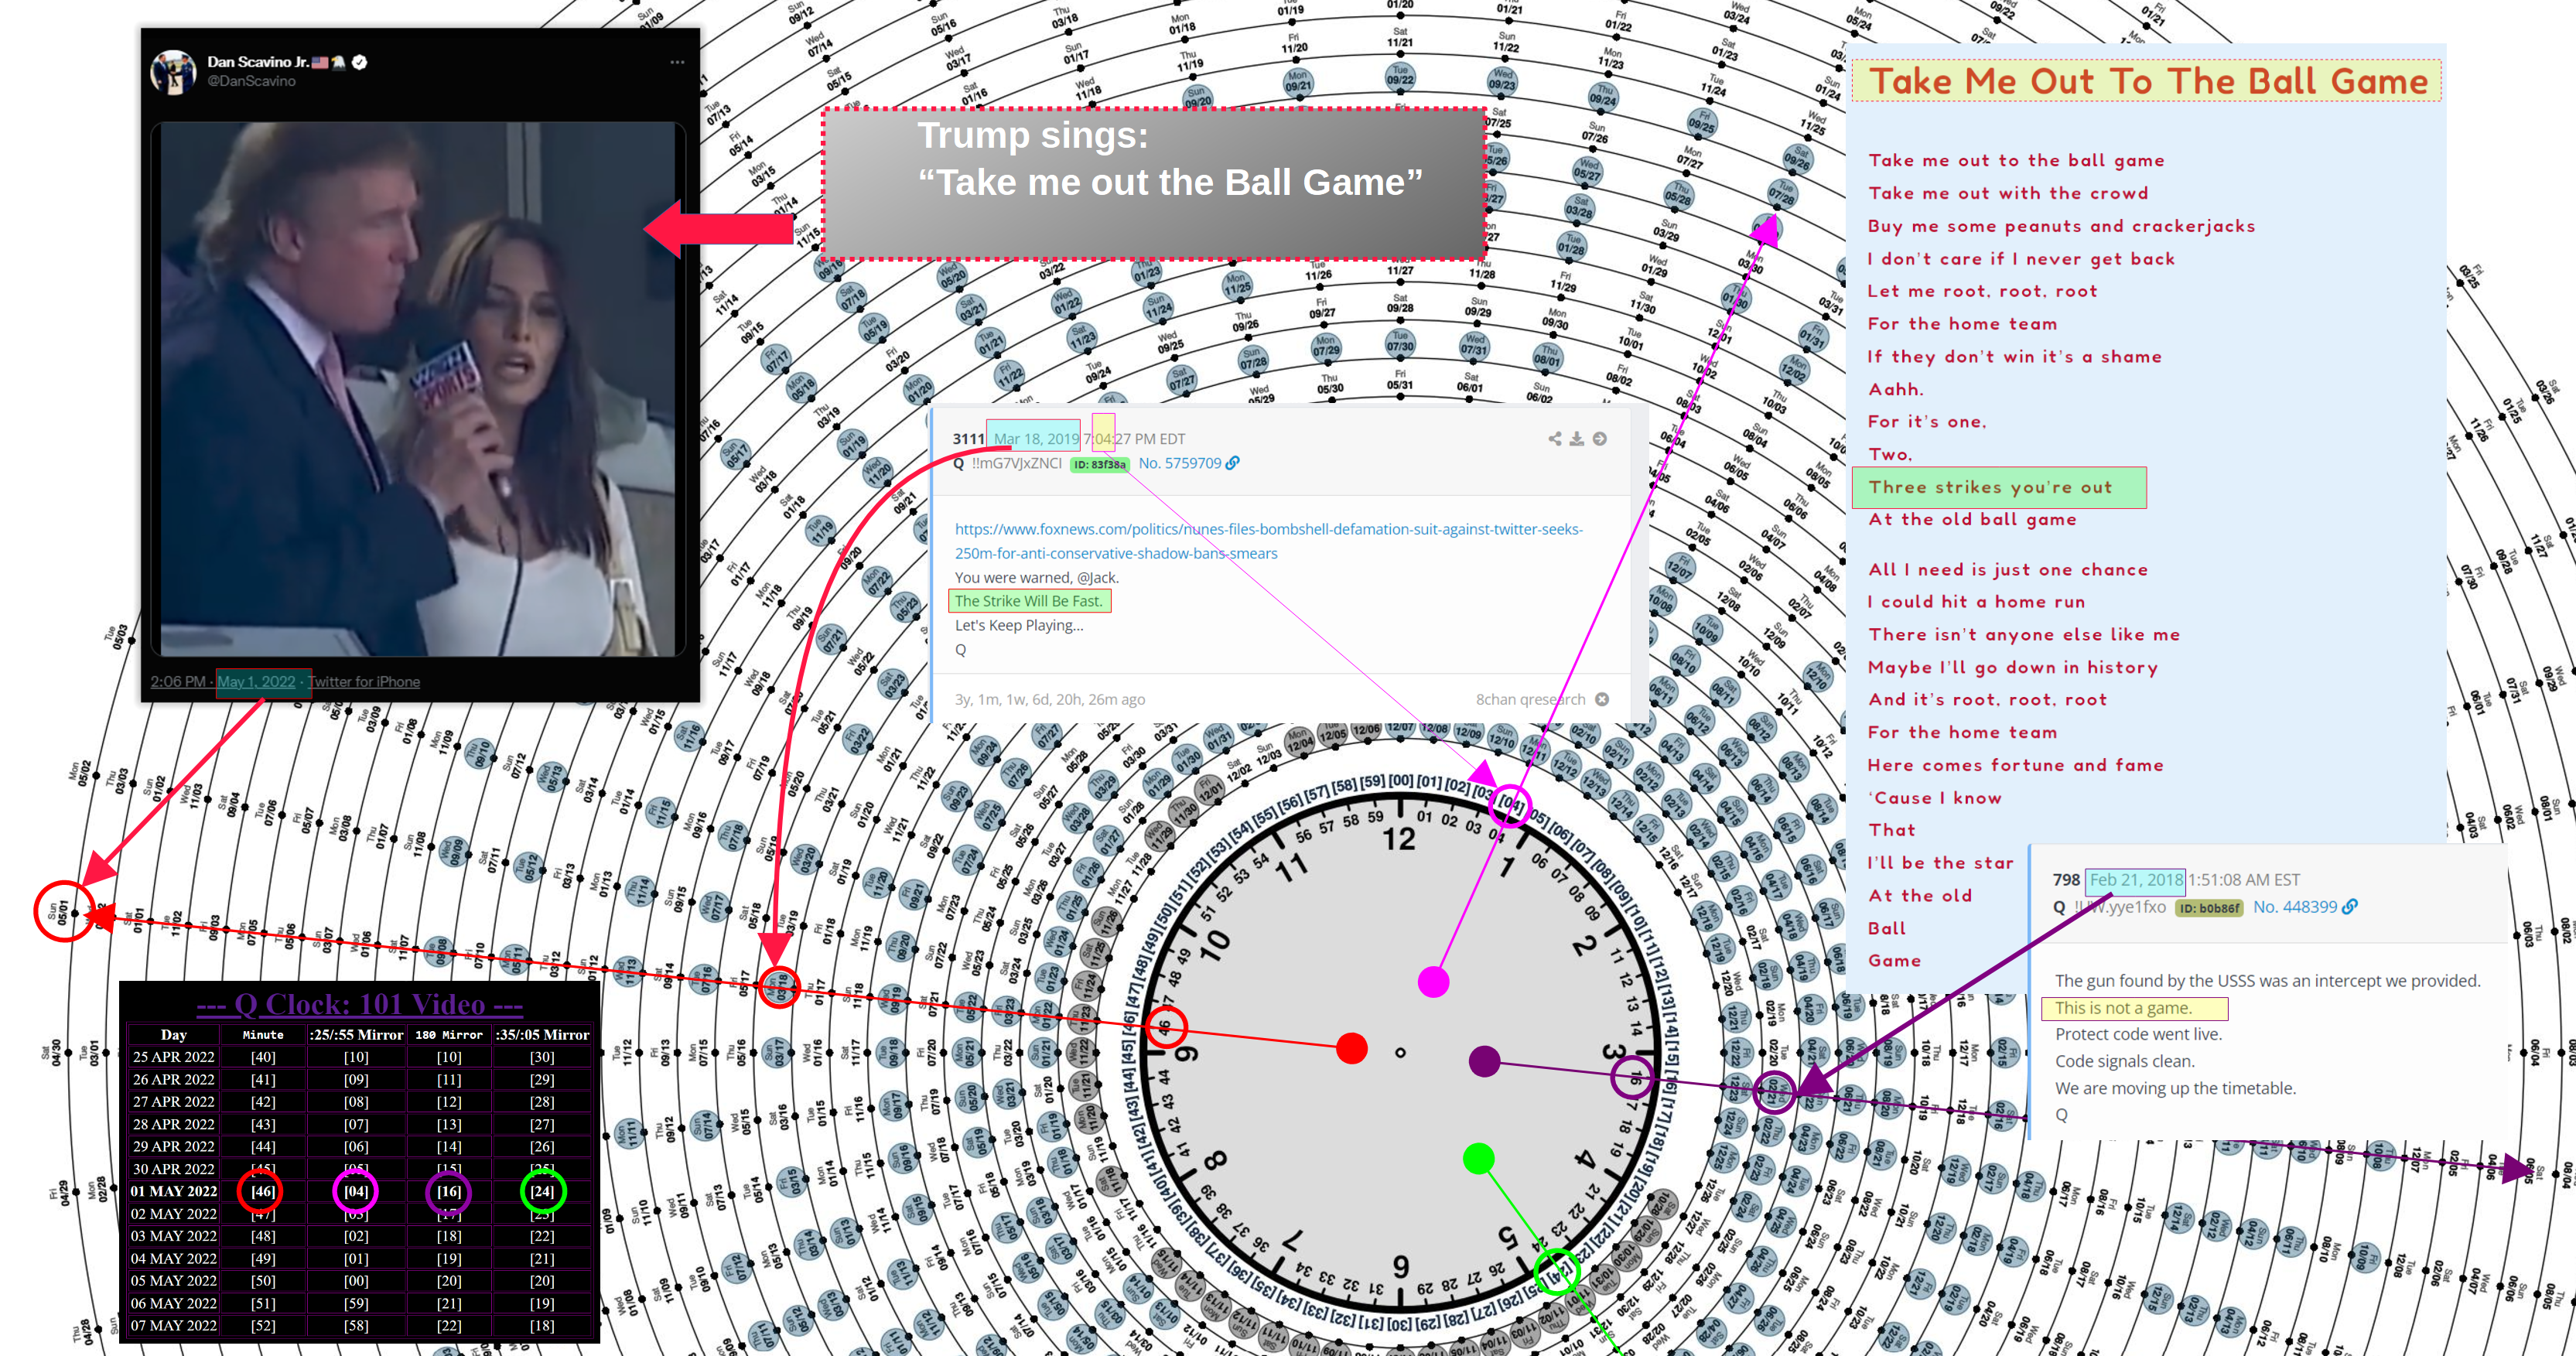Click the [52] cell in the 07 MAY 2022 row
Image resolution: width=2576 pixels, height=1356 pixels.
(263, 1325)
